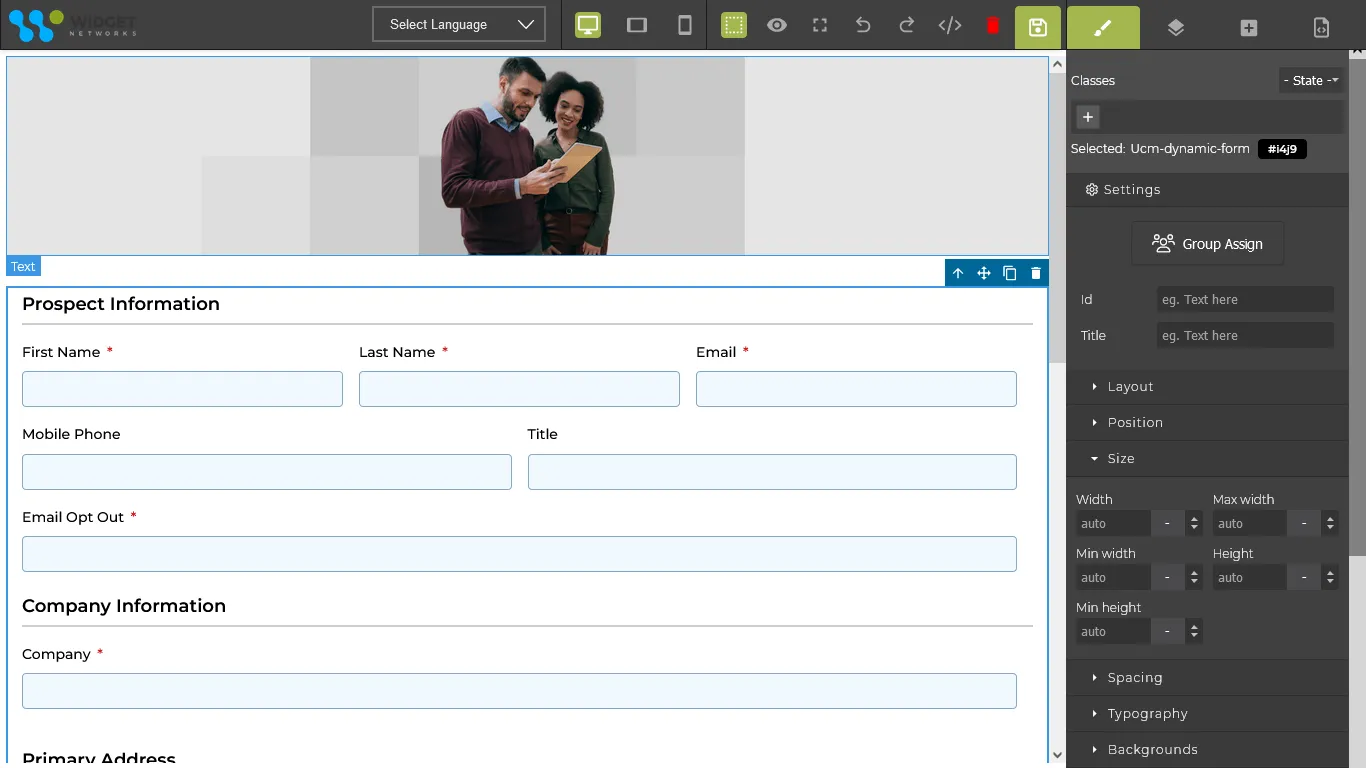Click the redo arrow icon
This screenshot has width=1366, height=768.
906,26
